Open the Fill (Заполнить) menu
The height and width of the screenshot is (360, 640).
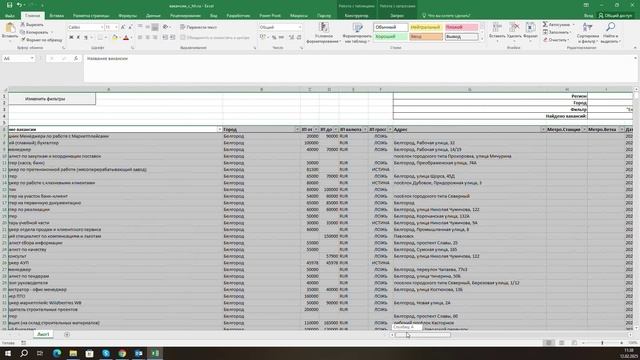557,32
